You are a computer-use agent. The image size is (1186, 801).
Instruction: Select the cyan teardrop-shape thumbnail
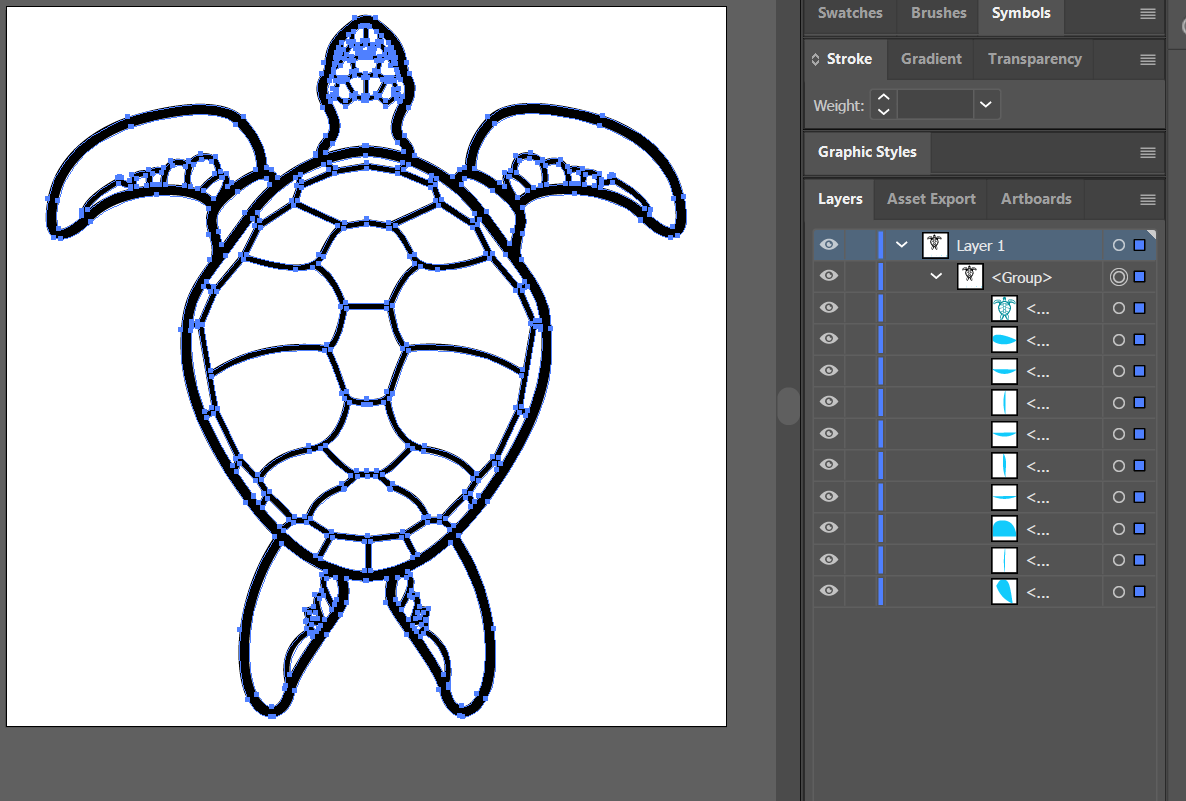click(x=1004, y=591)
